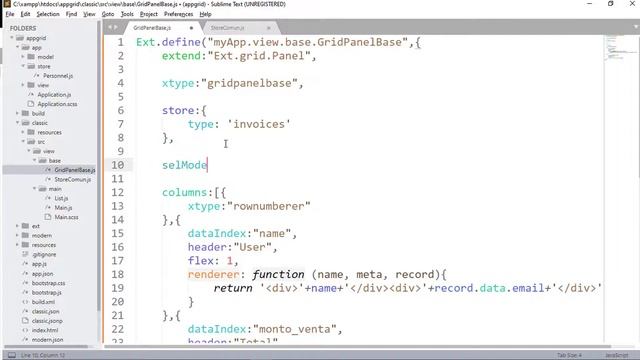Collapse the src folder arrow
Image resolution: width=640 pixels, height=360 pixels.
click(x=23, y=142)
